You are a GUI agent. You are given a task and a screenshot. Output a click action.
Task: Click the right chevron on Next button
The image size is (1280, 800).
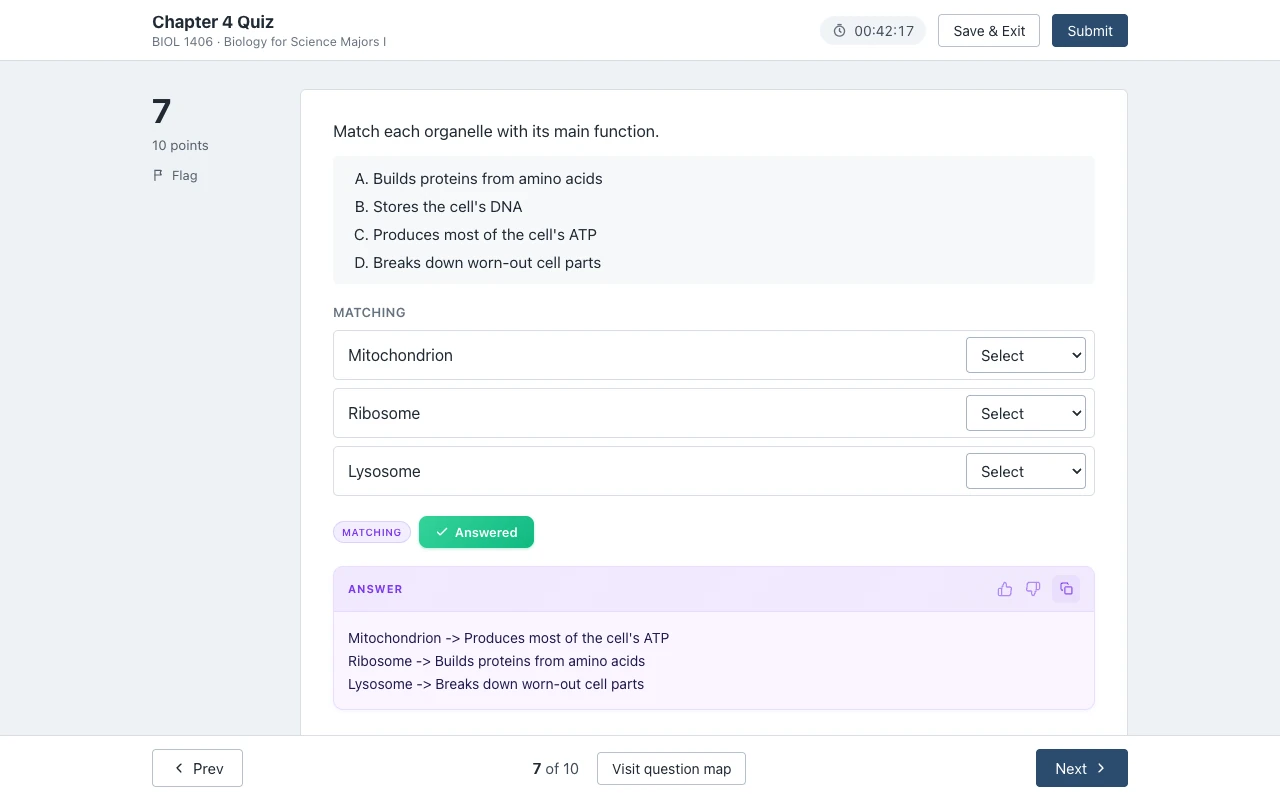pos(1101,768)
